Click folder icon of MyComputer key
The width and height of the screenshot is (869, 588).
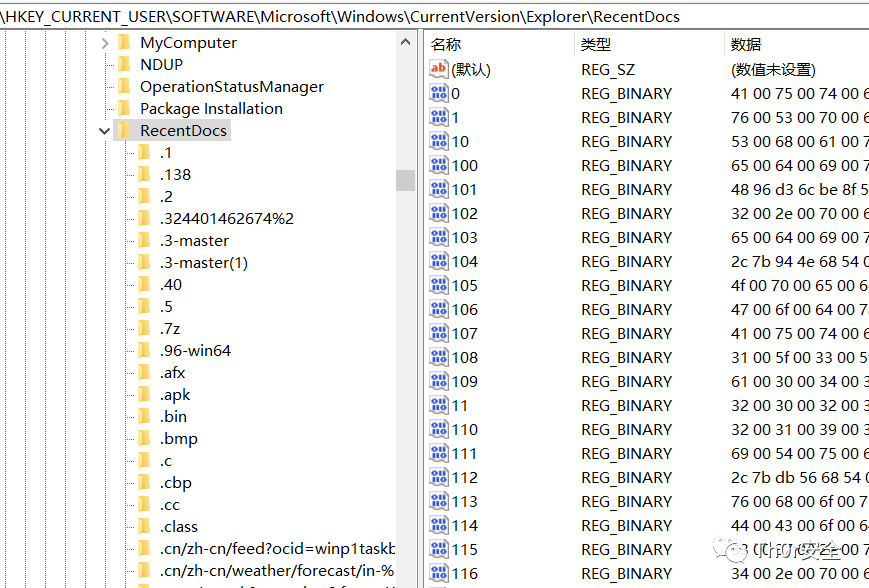point(125,43)
